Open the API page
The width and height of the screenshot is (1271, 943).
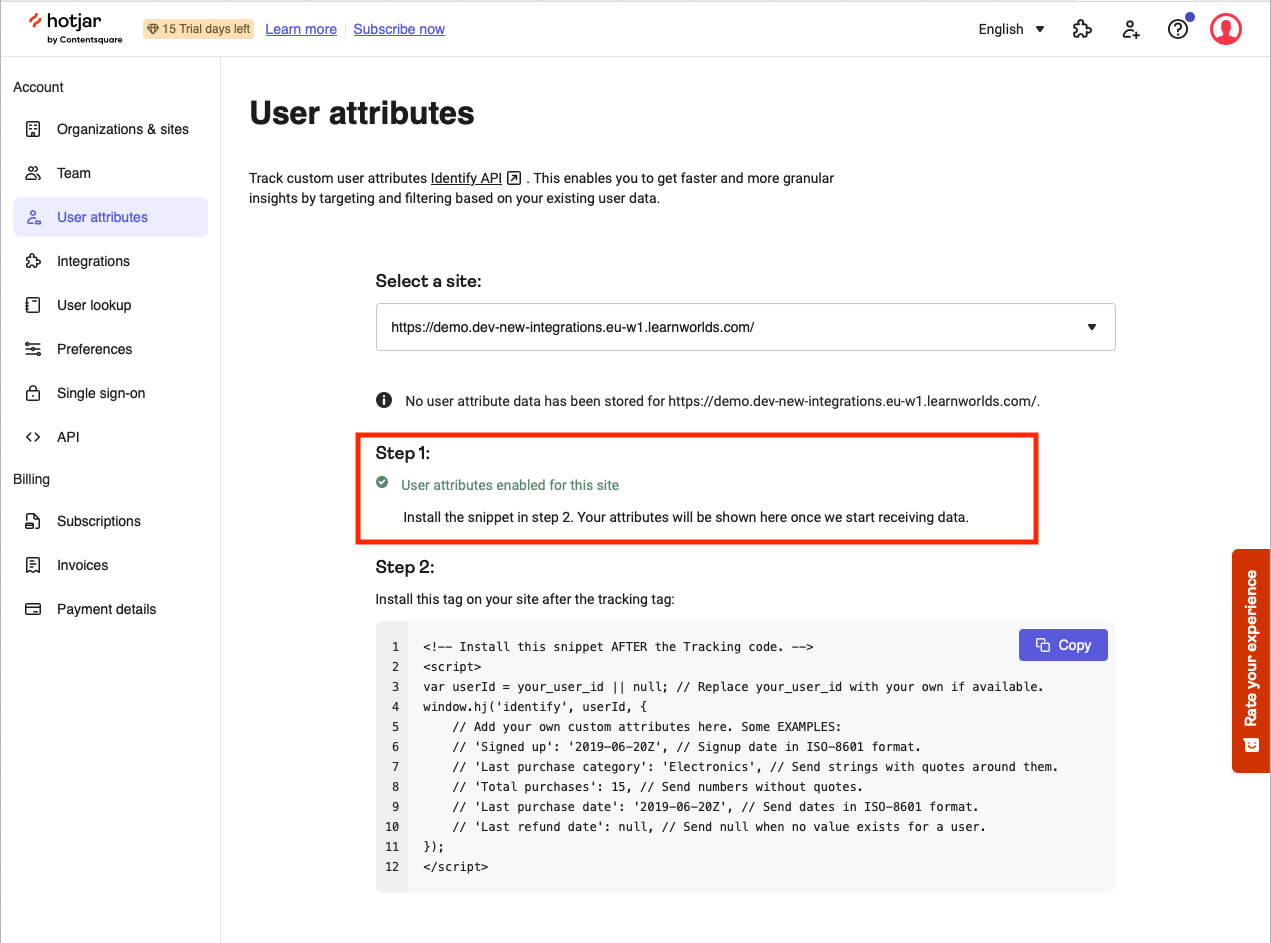pos(110,437)
